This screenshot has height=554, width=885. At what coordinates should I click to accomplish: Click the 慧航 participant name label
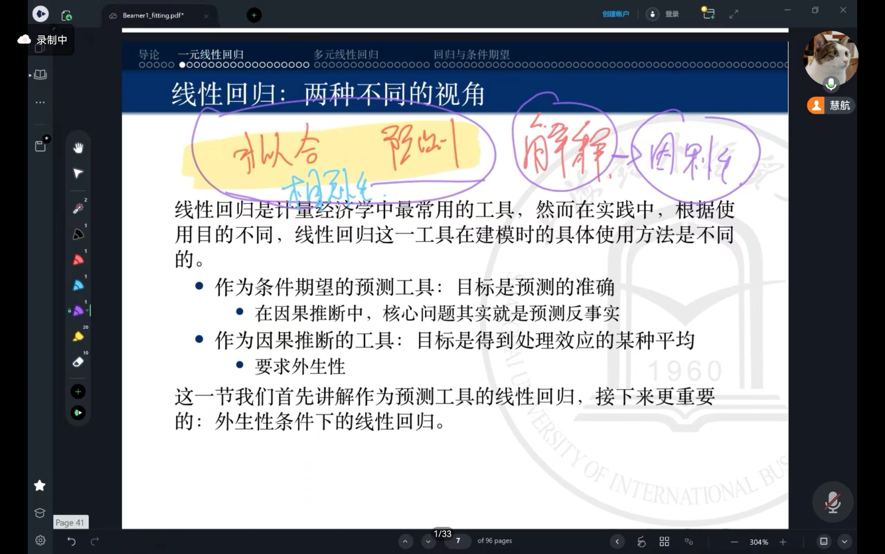coord(839,105)
